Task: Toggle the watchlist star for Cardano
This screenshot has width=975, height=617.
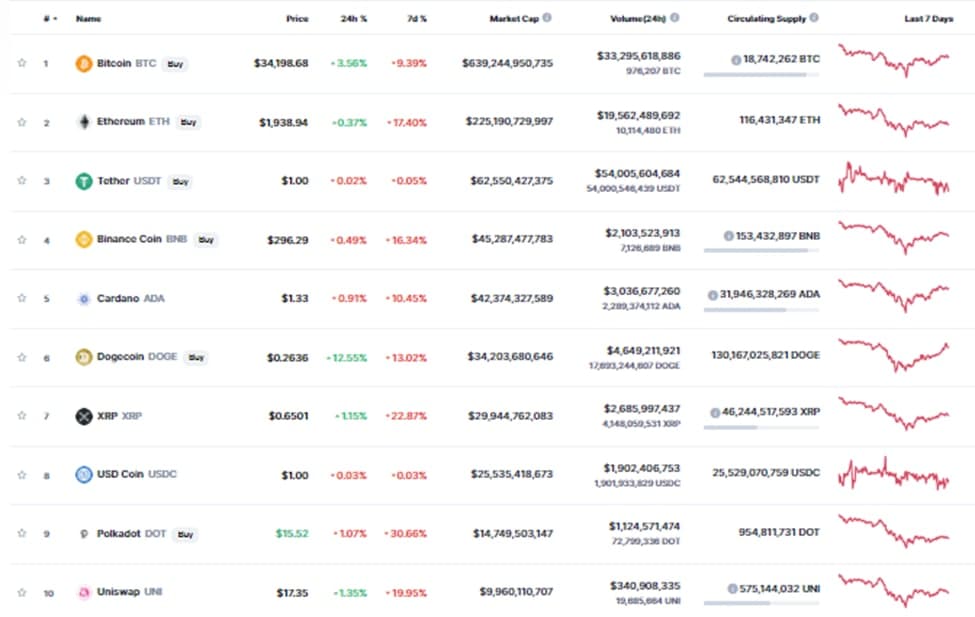Action: pyautogui.click(x=21, y=298)
